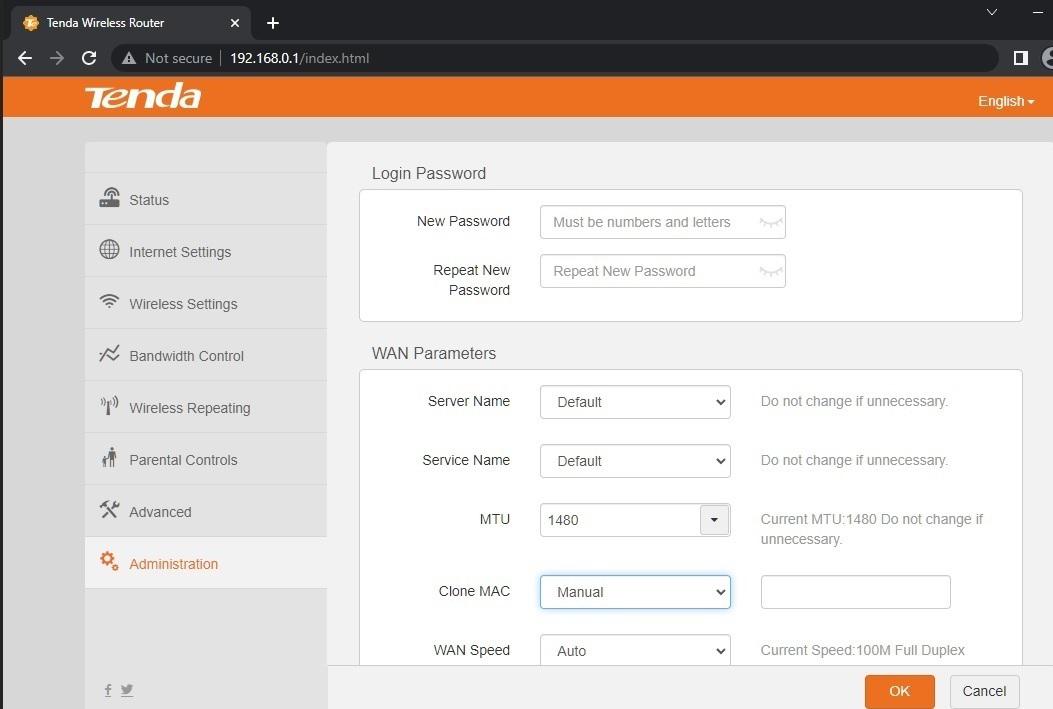Open the Clone MAC Manual dropdown
The width and height of the screenshot is (1053, 709).
(635, 592)
